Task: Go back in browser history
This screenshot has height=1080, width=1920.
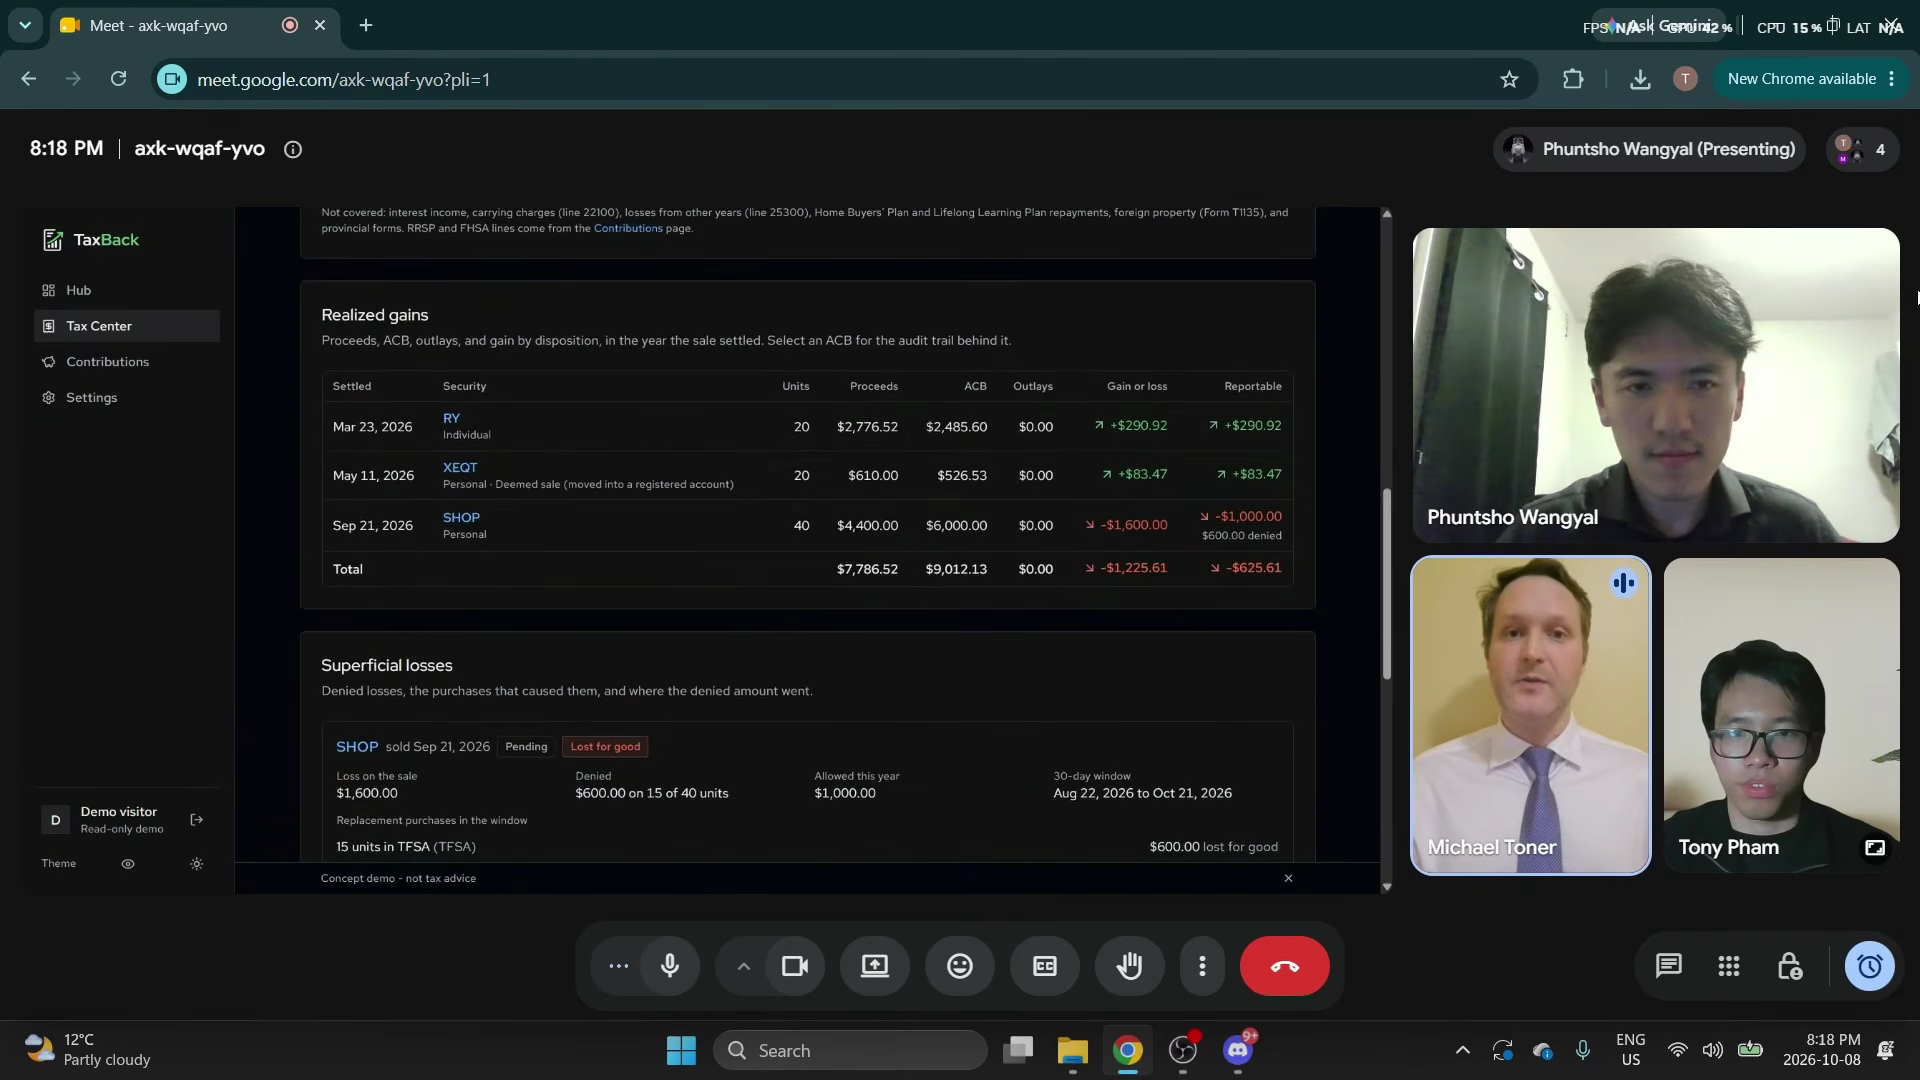Action: [x=28, y=79]
